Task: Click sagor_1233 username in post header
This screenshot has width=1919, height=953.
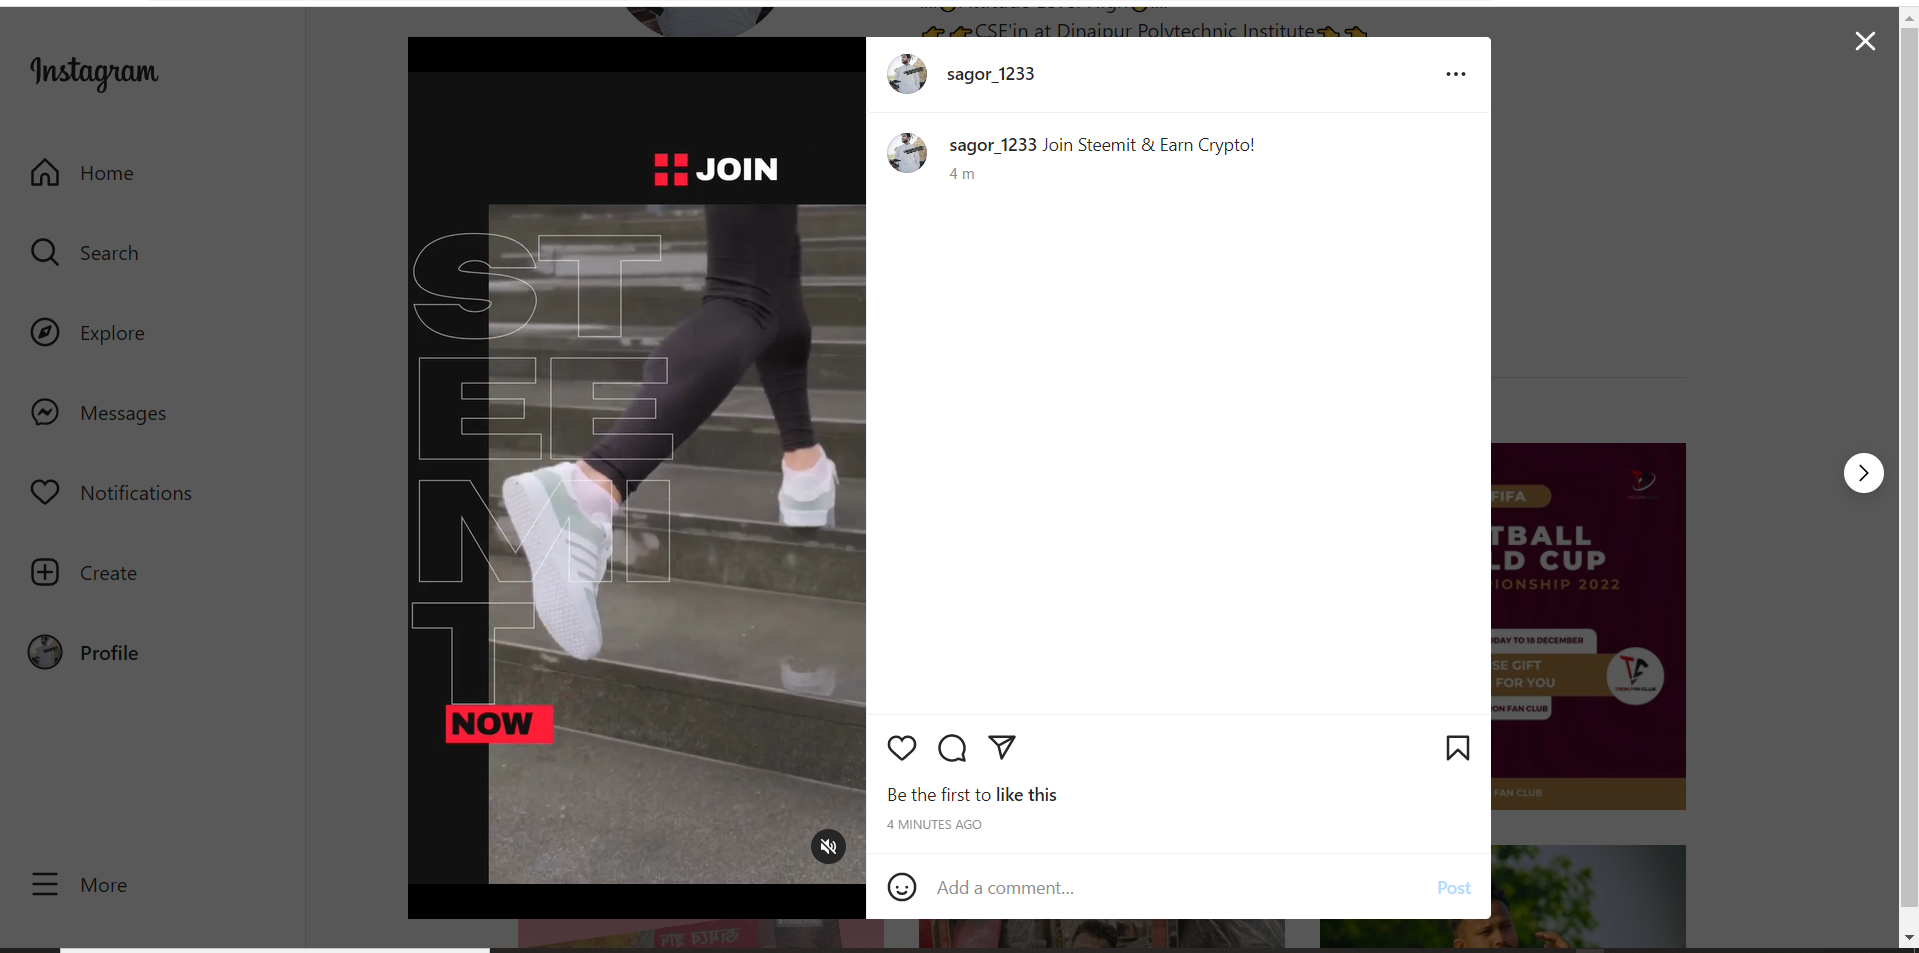Action: (990, 74)
